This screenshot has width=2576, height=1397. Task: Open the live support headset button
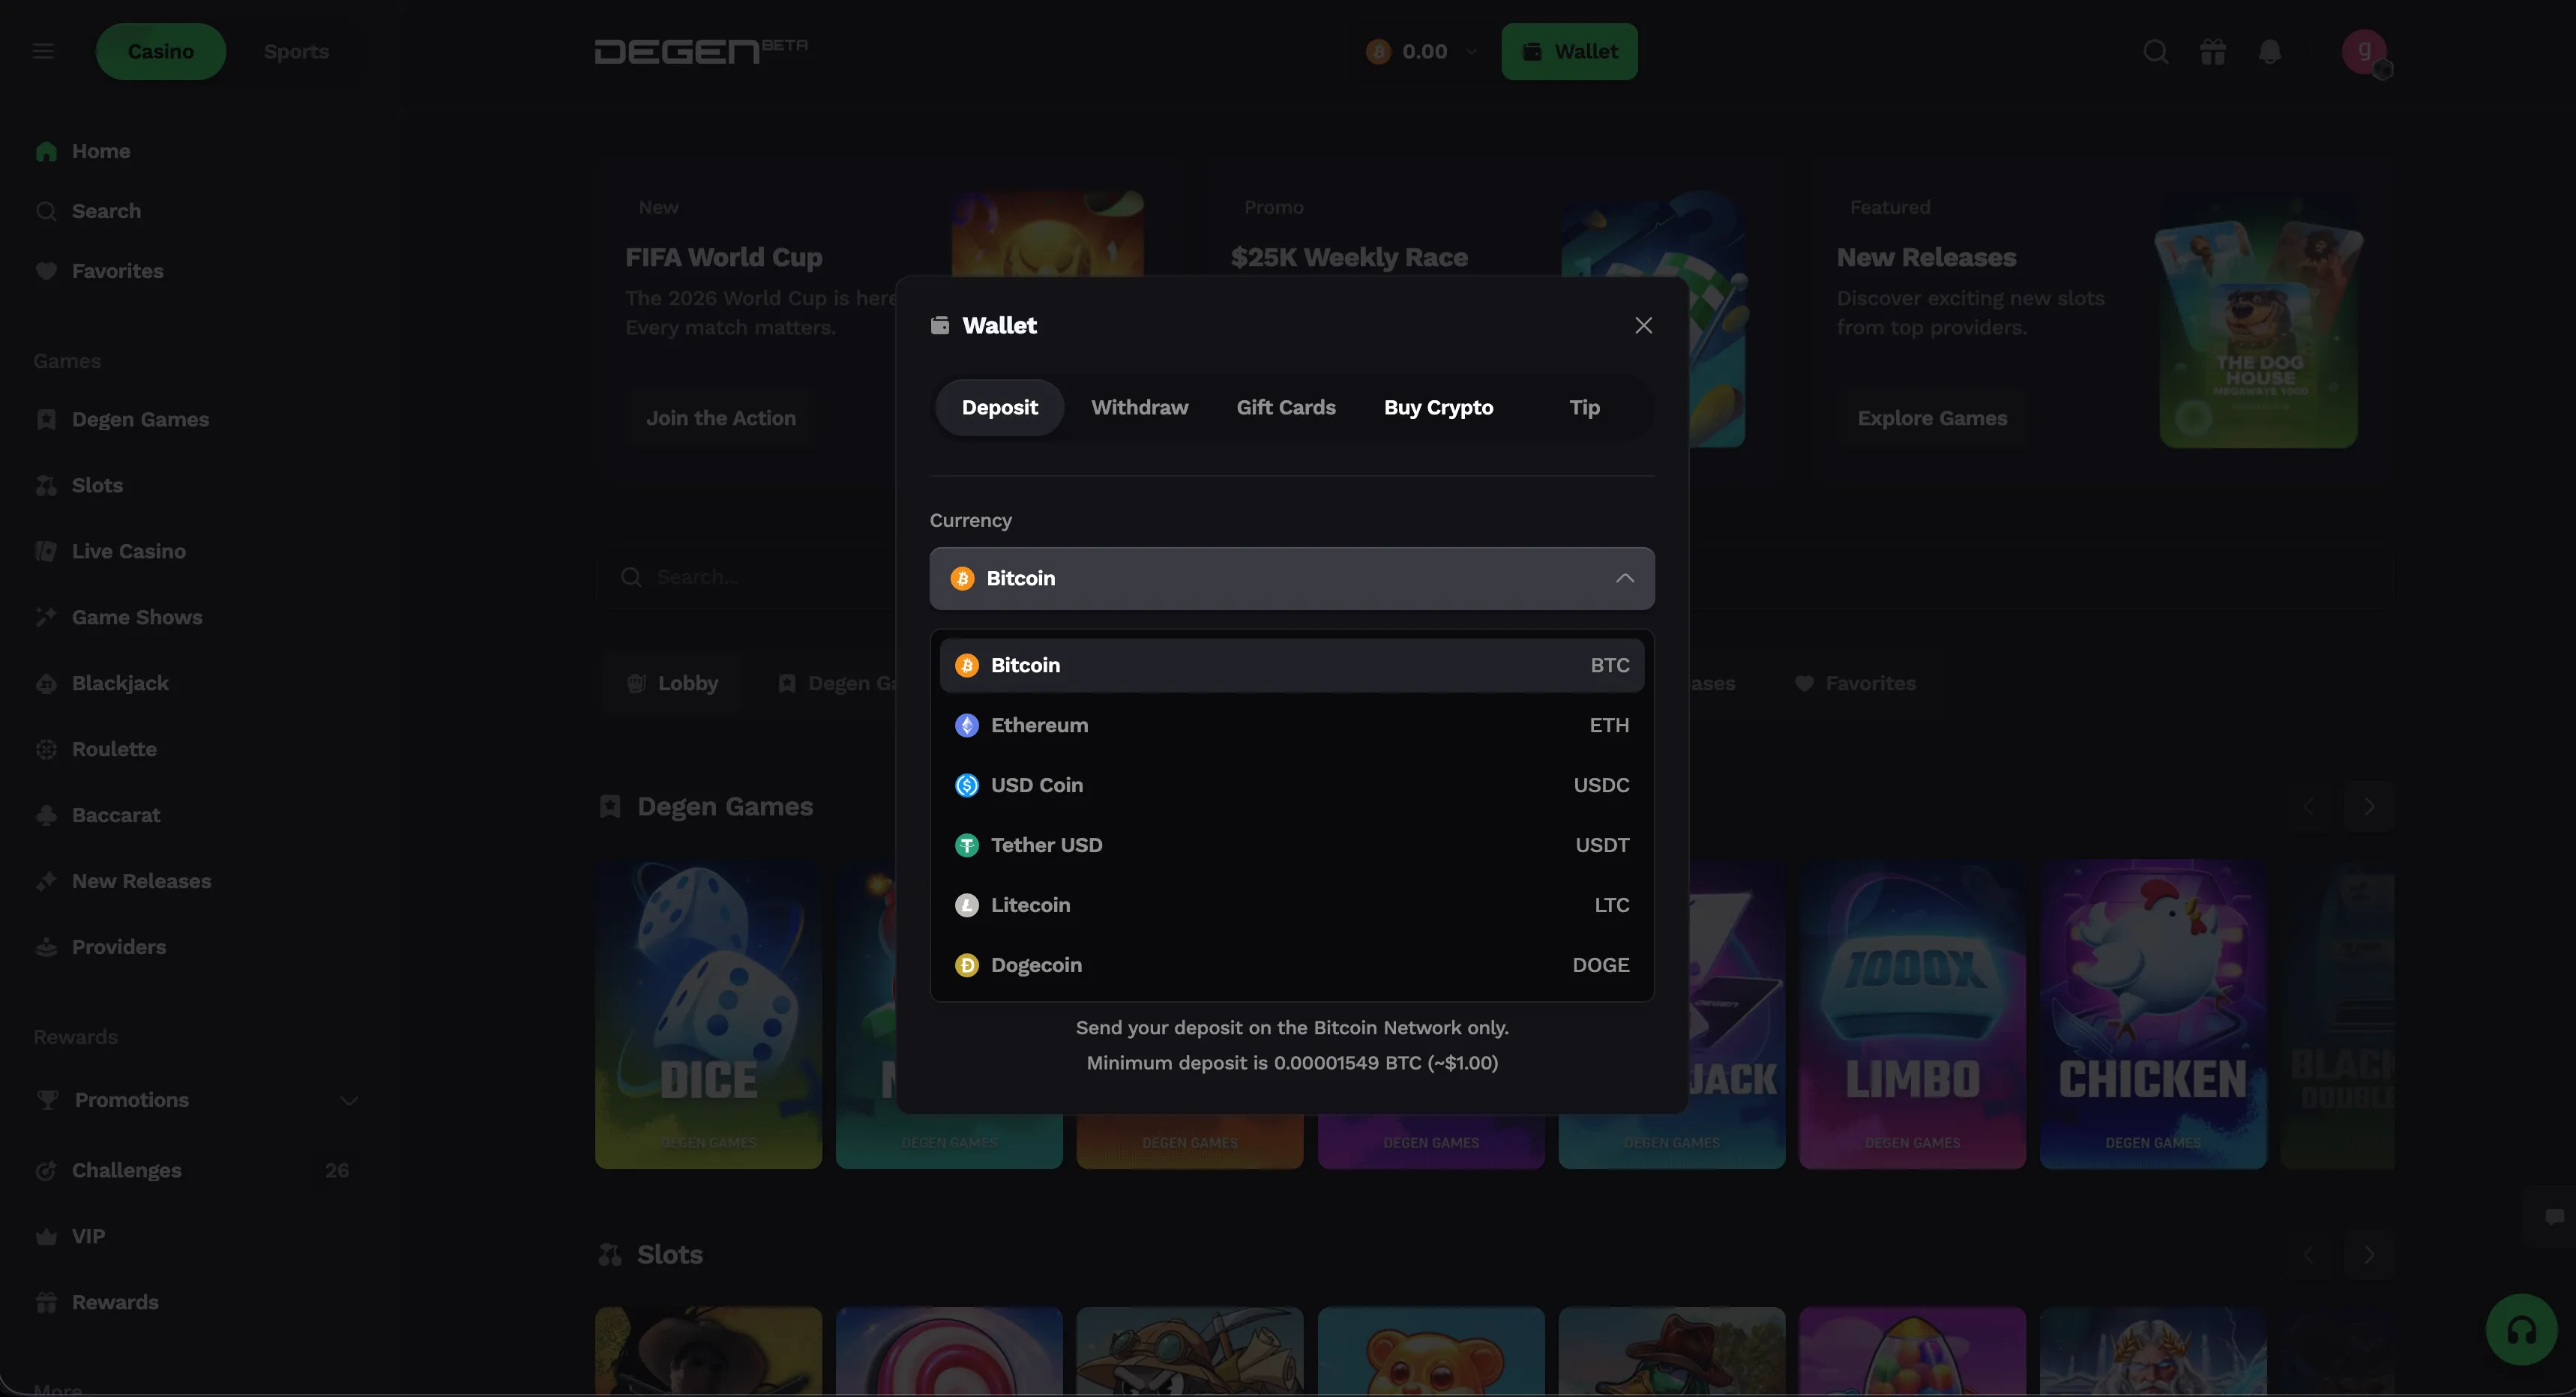pos(2521,1330)
